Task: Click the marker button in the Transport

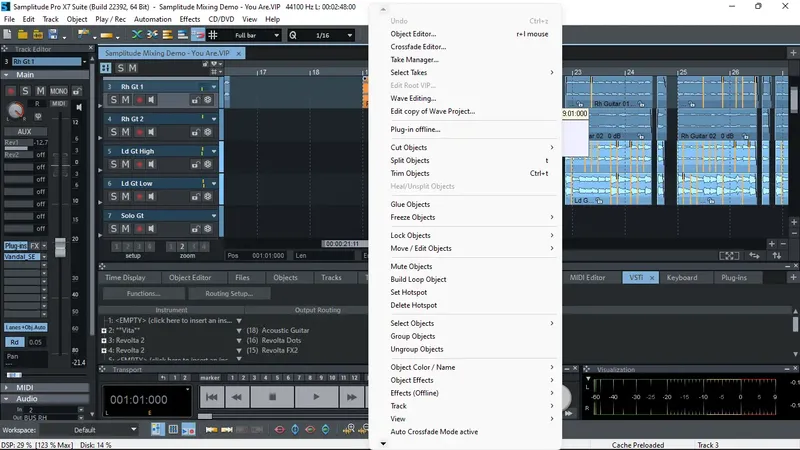Action: tap(210, 378)
